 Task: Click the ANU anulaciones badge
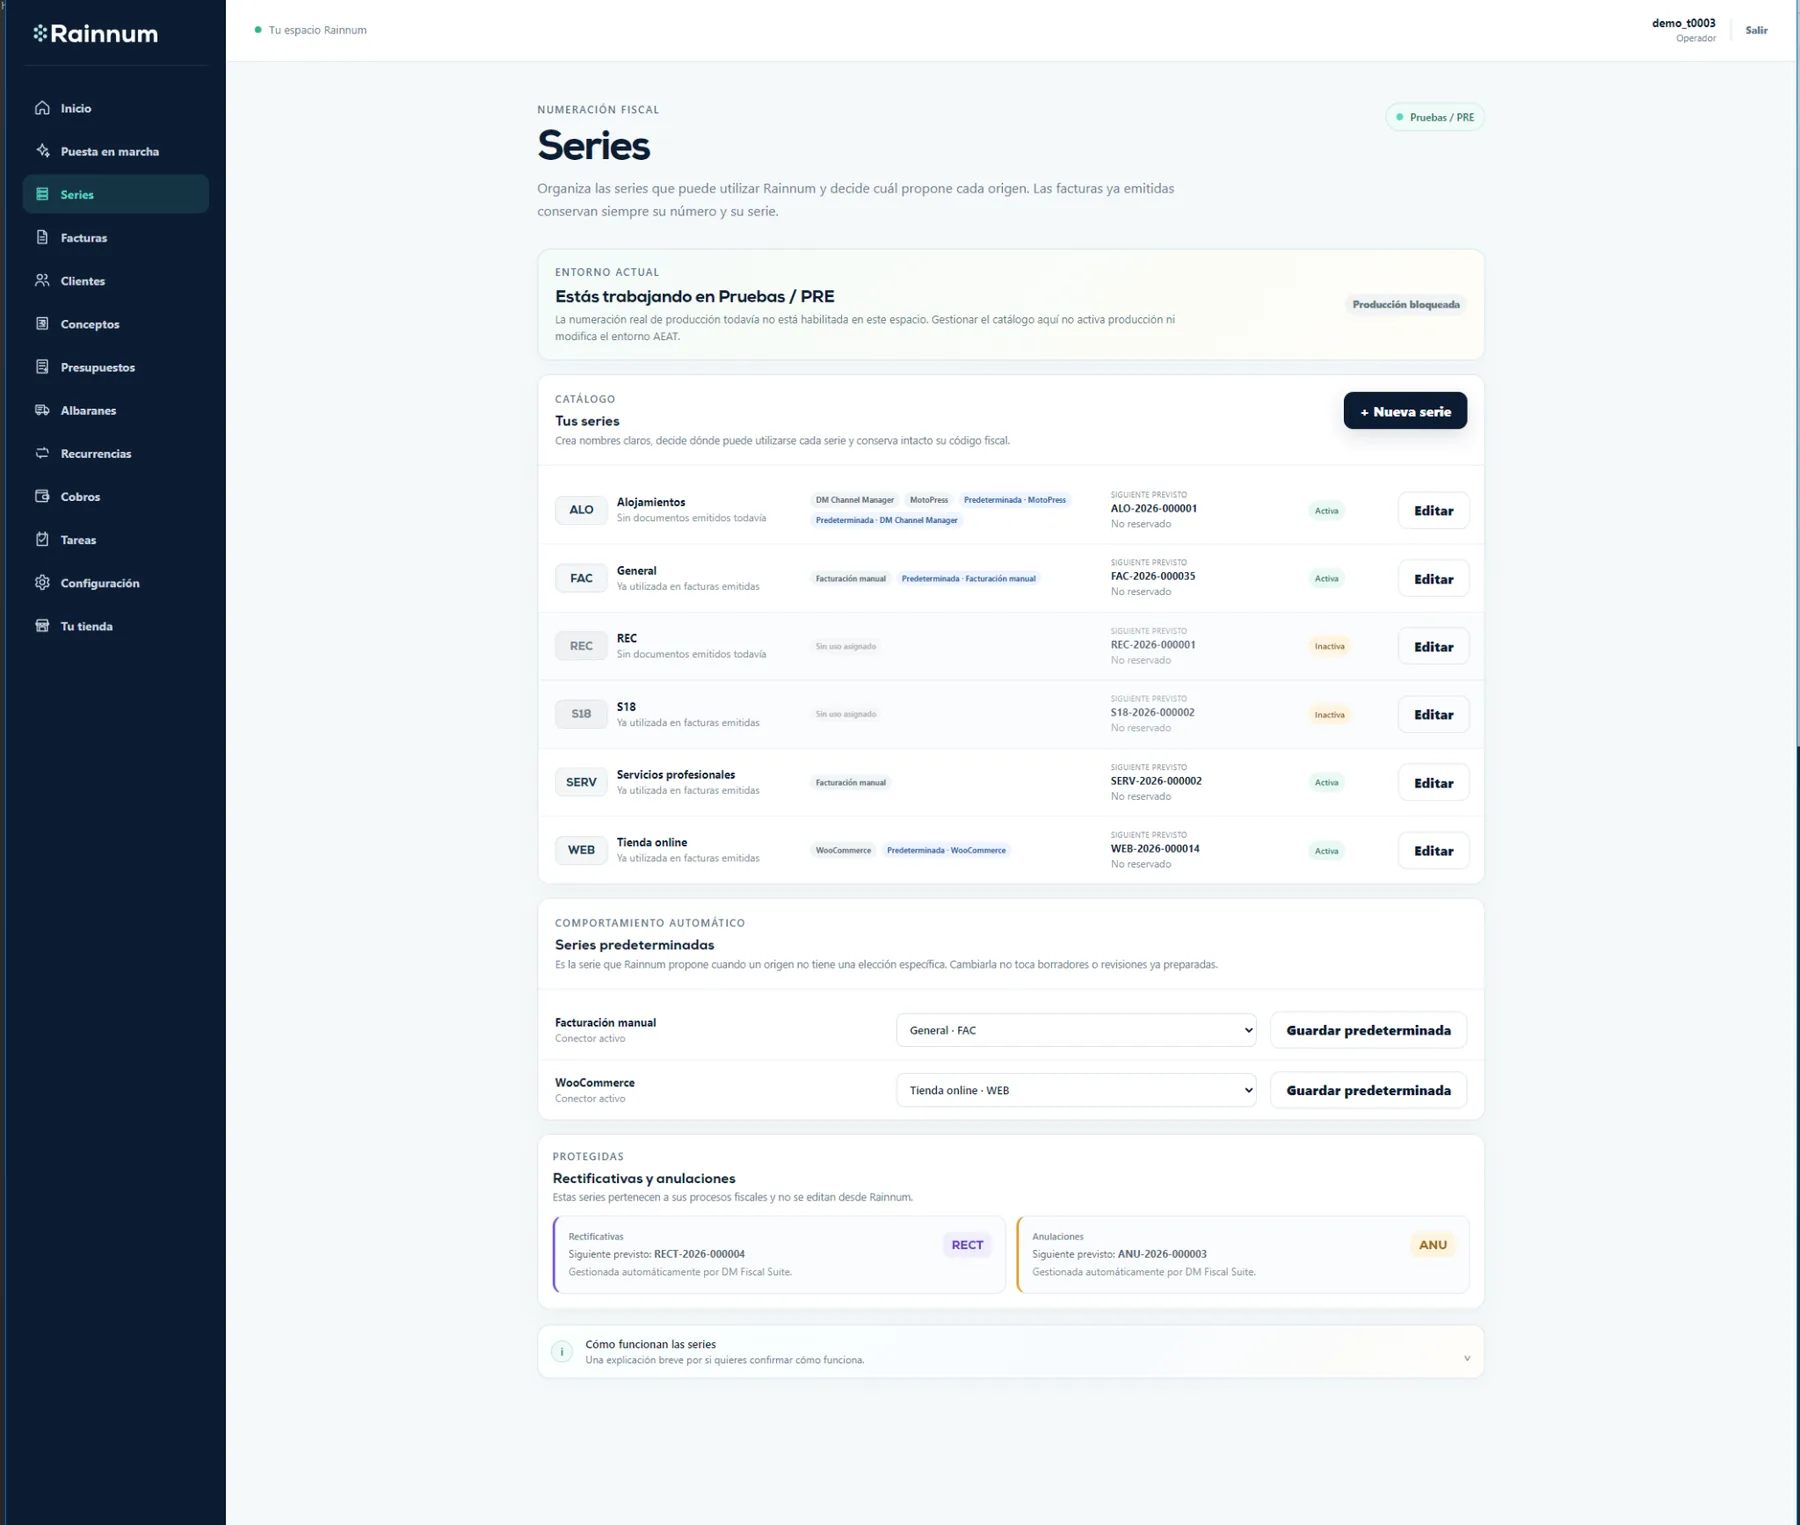click(x=1432, y=1245)
